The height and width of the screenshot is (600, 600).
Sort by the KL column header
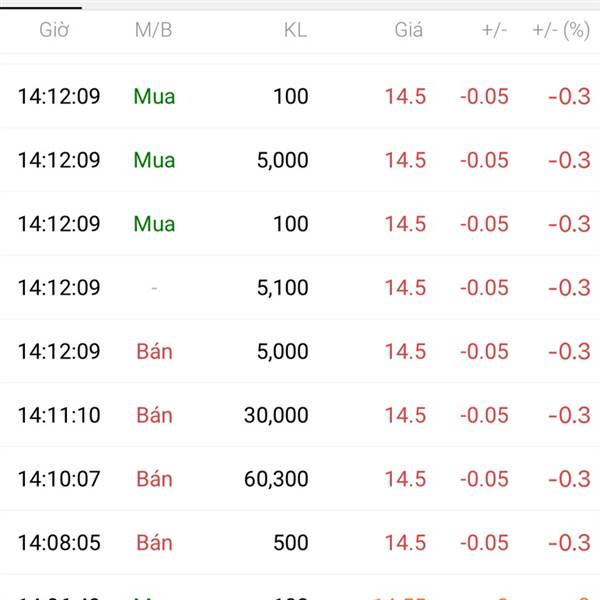click(295, 30)
